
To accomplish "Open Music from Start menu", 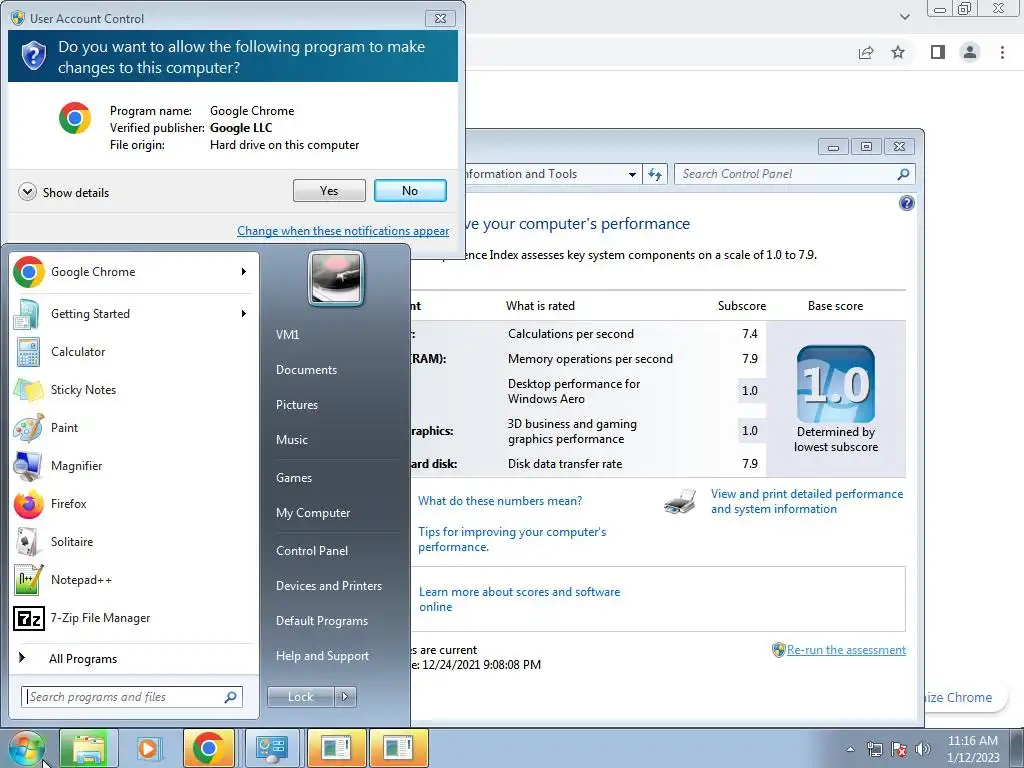I will 291,440.
